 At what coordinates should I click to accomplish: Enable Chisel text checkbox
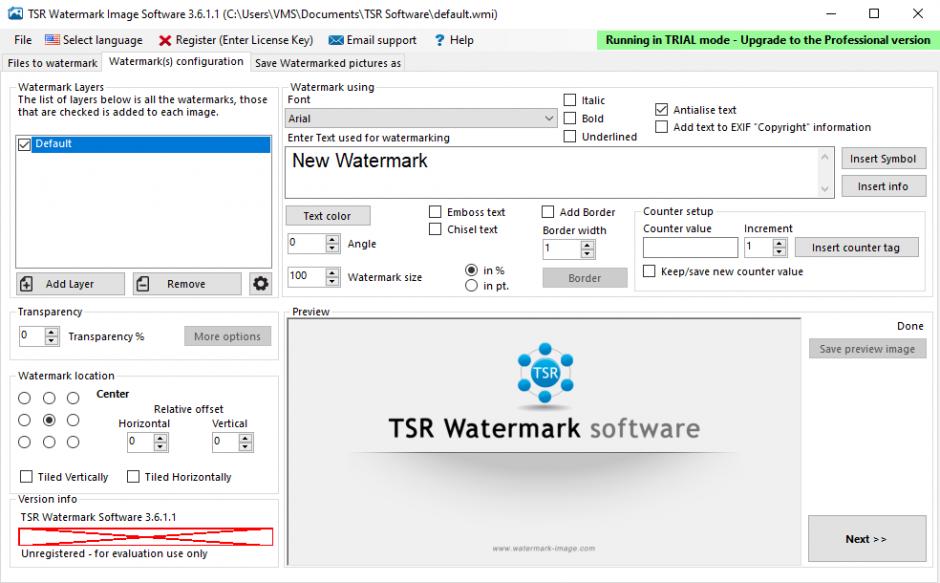[x=435, y=229]
